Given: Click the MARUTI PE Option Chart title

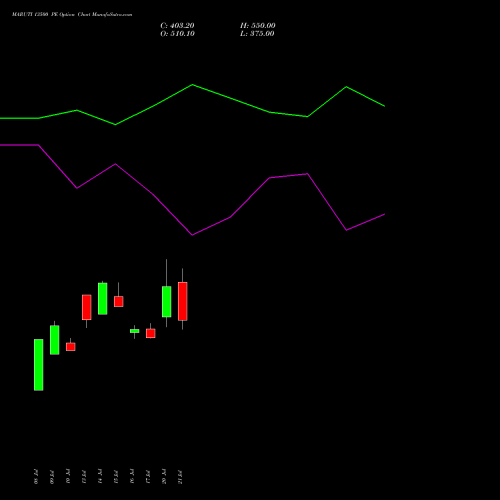Looking at the screenshot, I should click(x=72, y=15).
